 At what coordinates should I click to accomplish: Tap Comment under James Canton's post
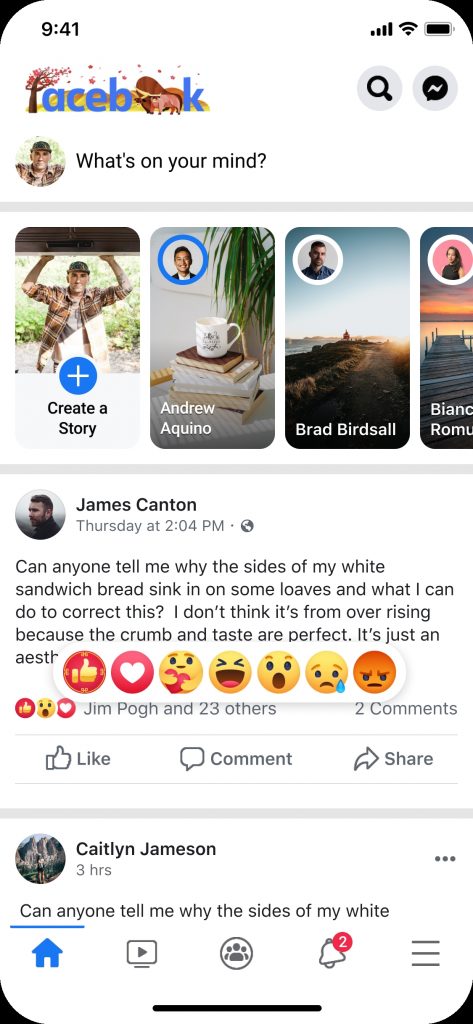[x=236, y=759]
